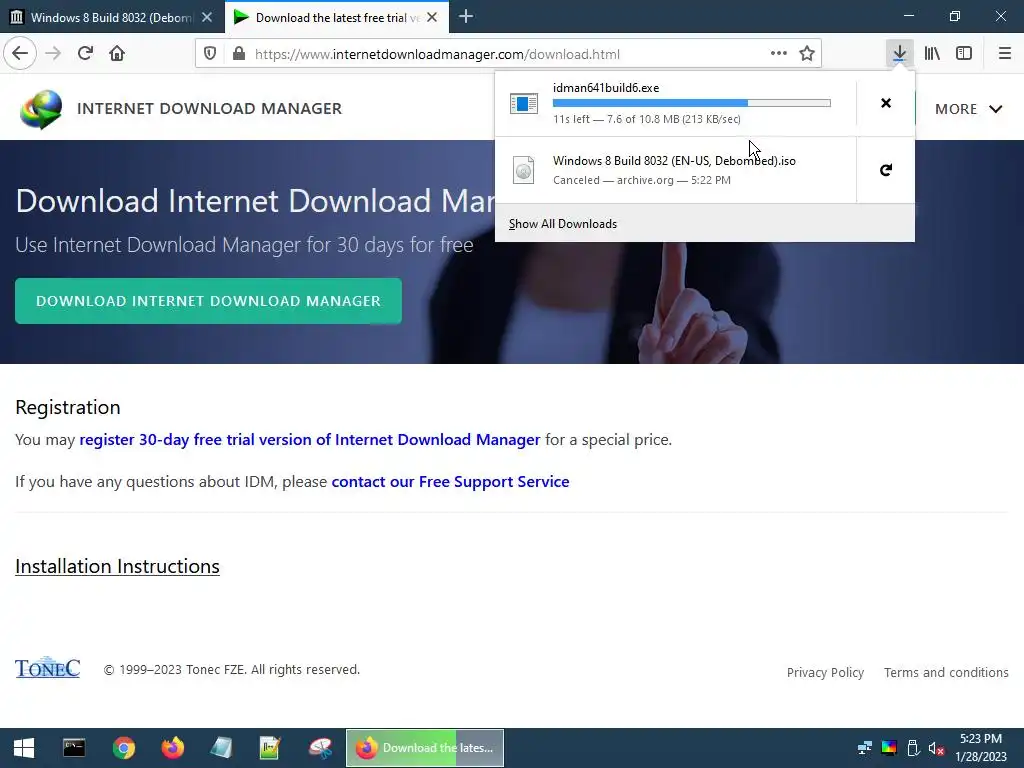
Task: Click 'Use Internet Download Manager for 30 days' subtitle
Action: (244, 245)
